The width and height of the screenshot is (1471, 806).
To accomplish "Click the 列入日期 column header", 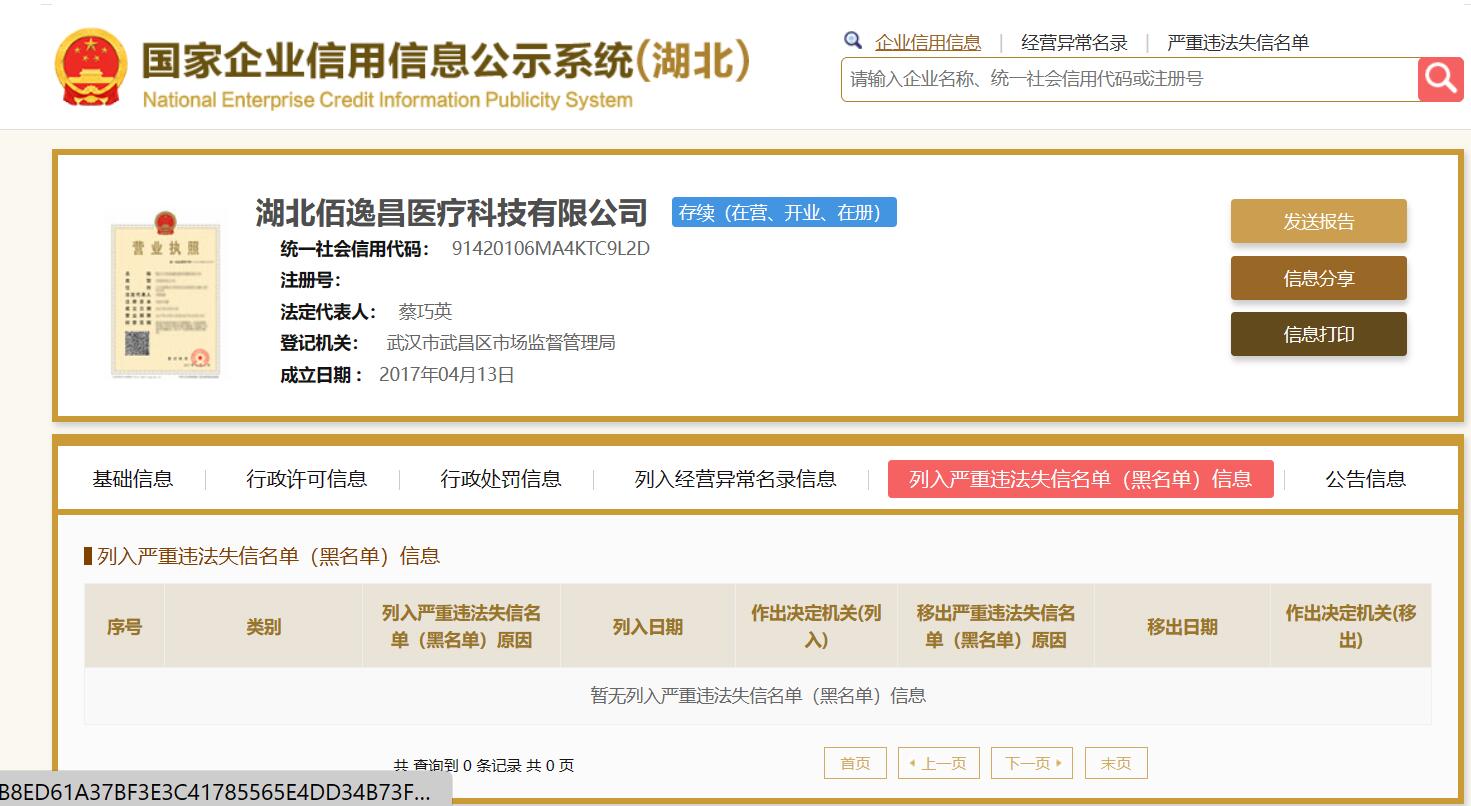I will coord(648,627).
